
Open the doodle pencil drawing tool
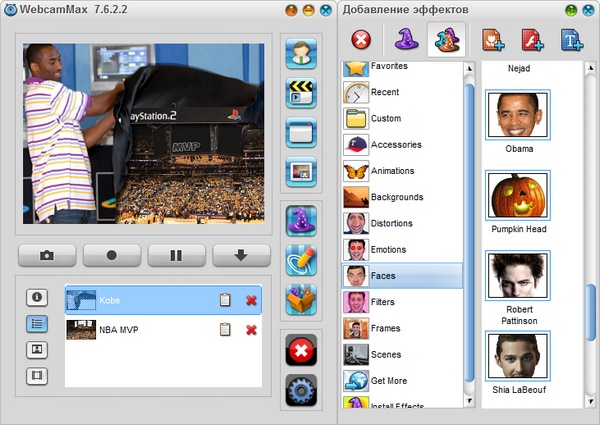(301, 260)
